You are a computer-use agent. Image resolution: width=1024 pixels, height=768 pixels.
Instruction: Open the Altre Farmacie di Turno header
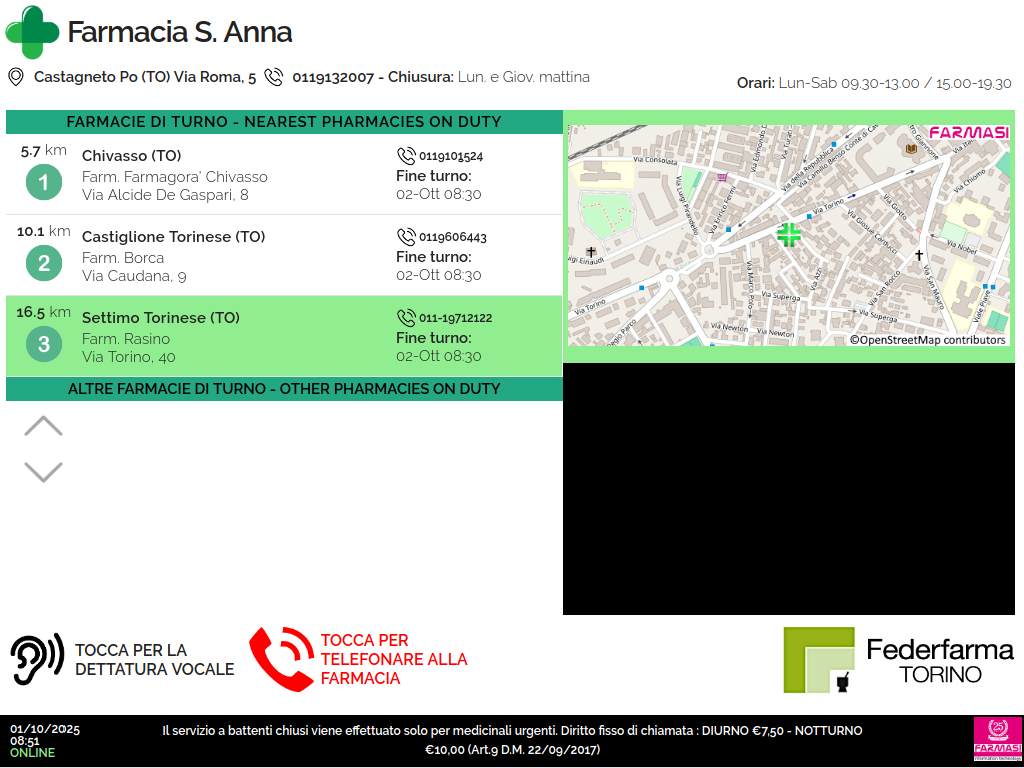tap(284, 389)
